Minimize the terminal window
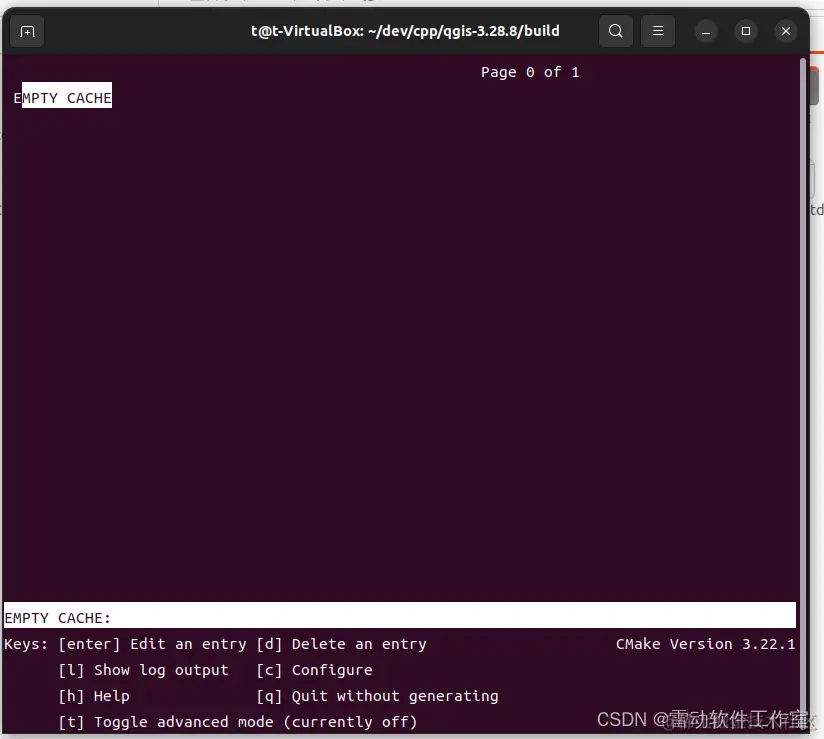 coord(706,32)
